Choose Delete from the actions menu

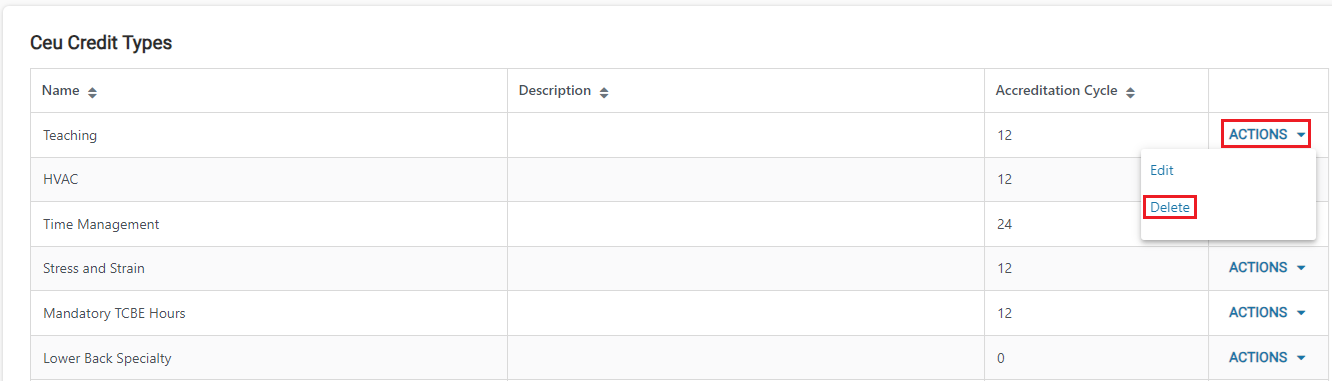coord(1170,207)
